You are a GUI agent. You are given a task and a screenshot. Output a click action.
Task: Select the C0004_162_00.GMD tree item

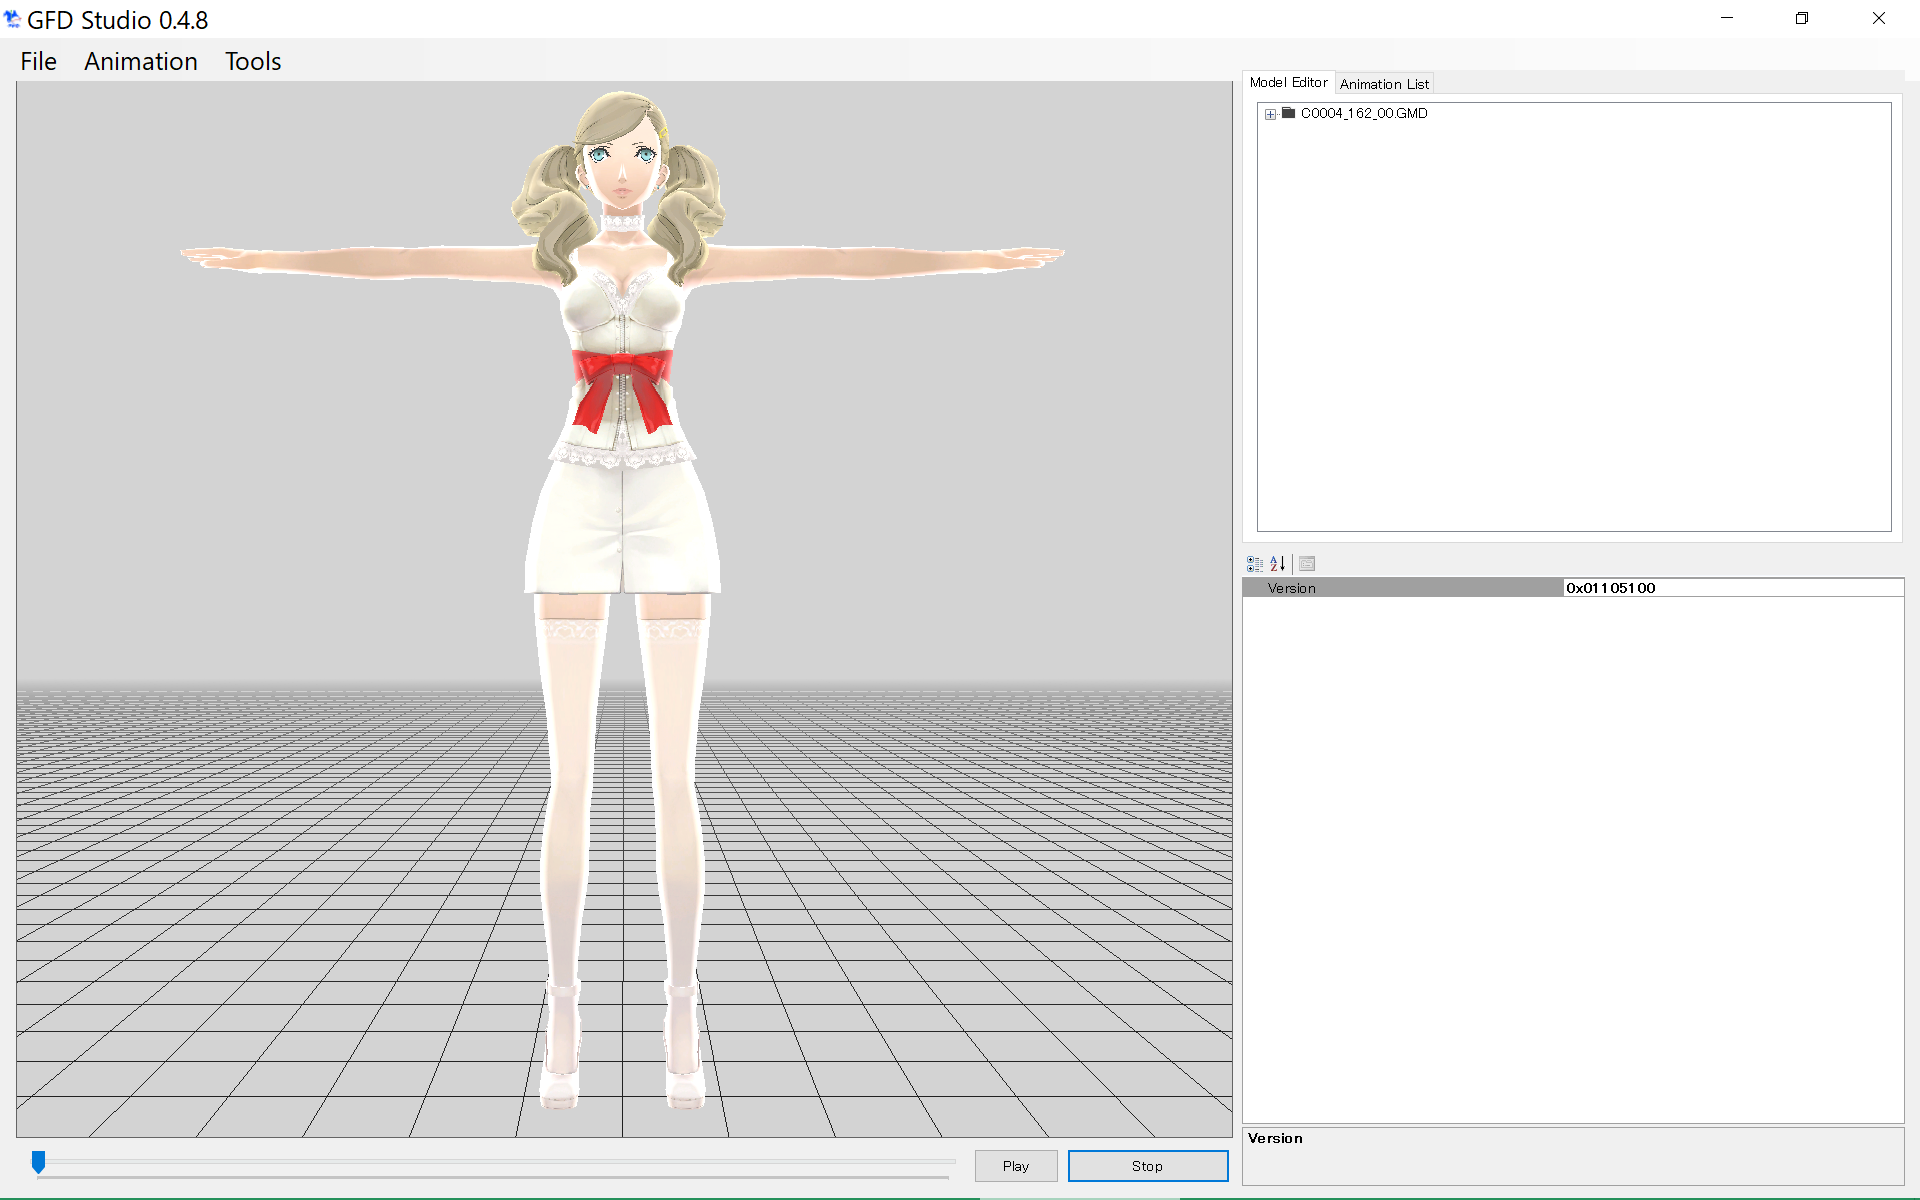point(1364,112)
